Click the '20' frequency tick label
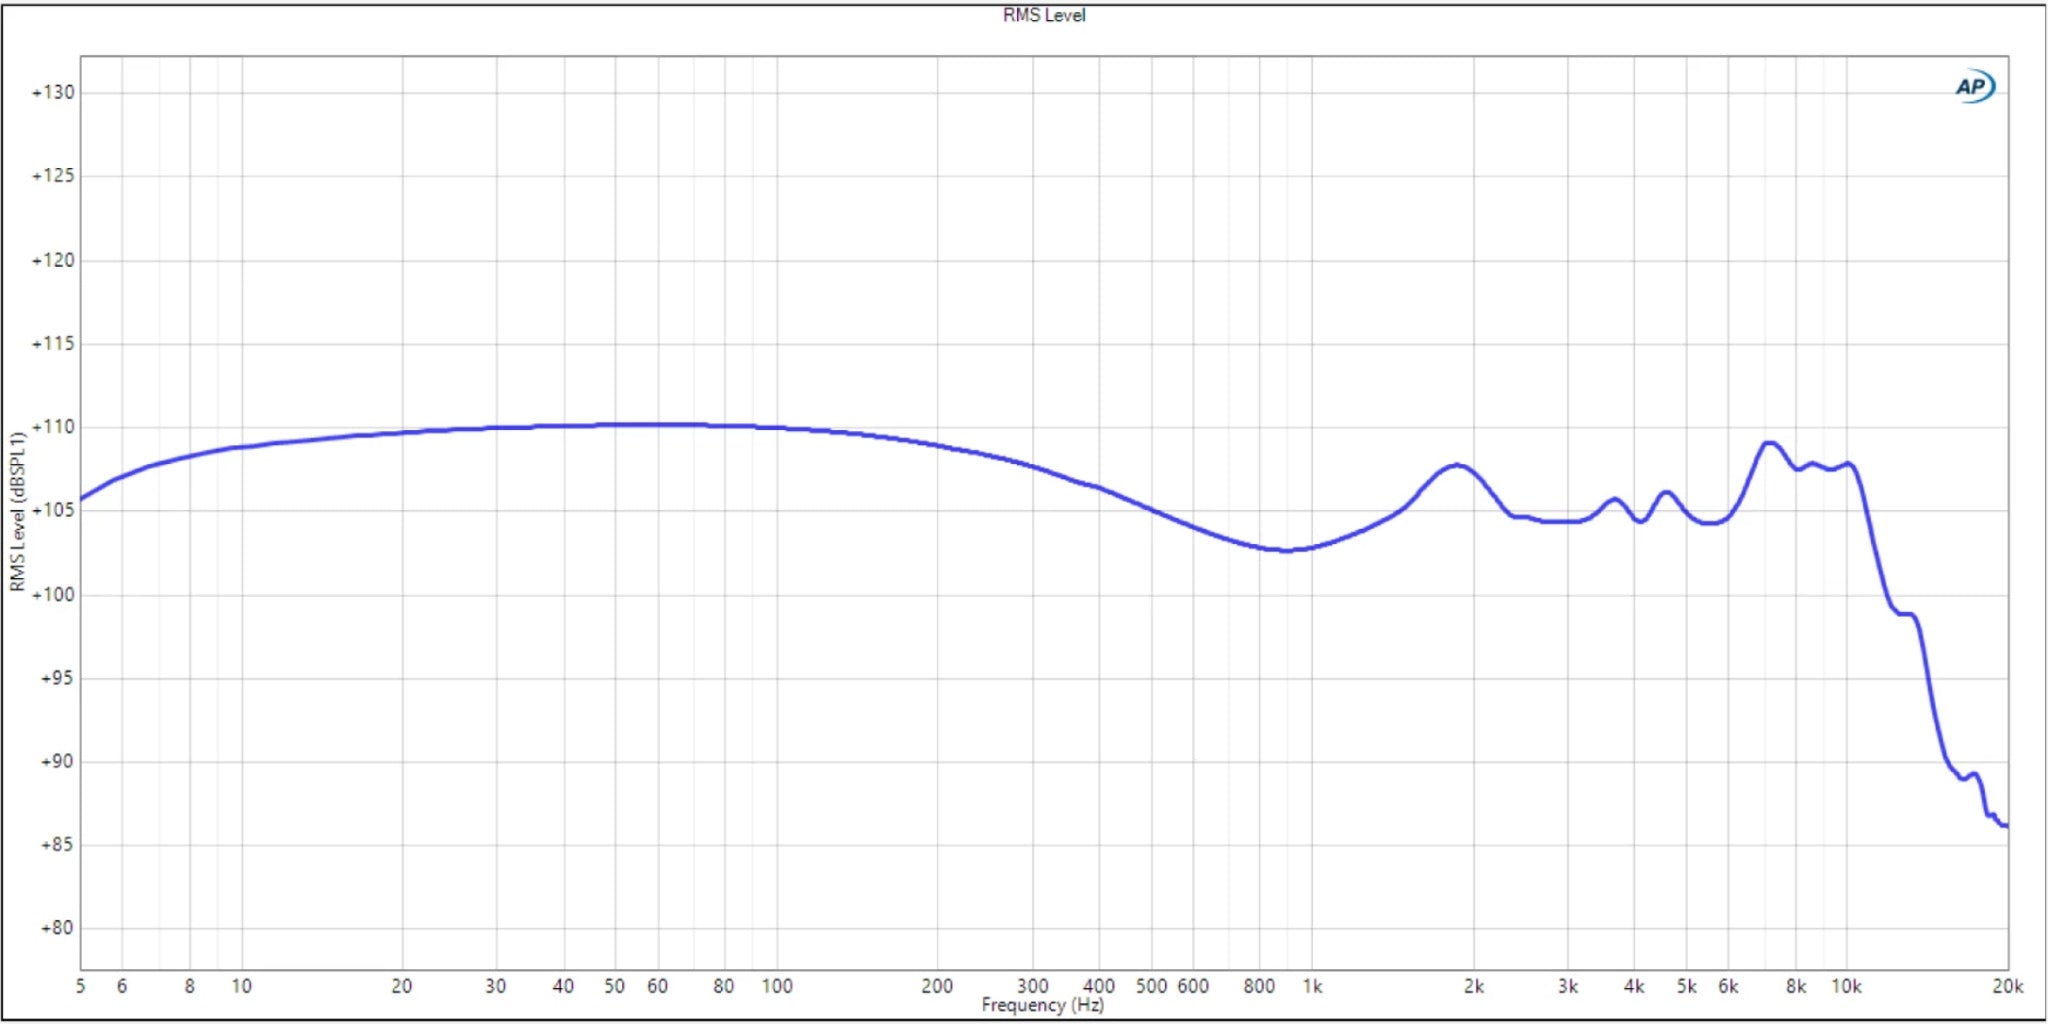Viewport: 2048px width, 1024px height. [x=402, y=986]
